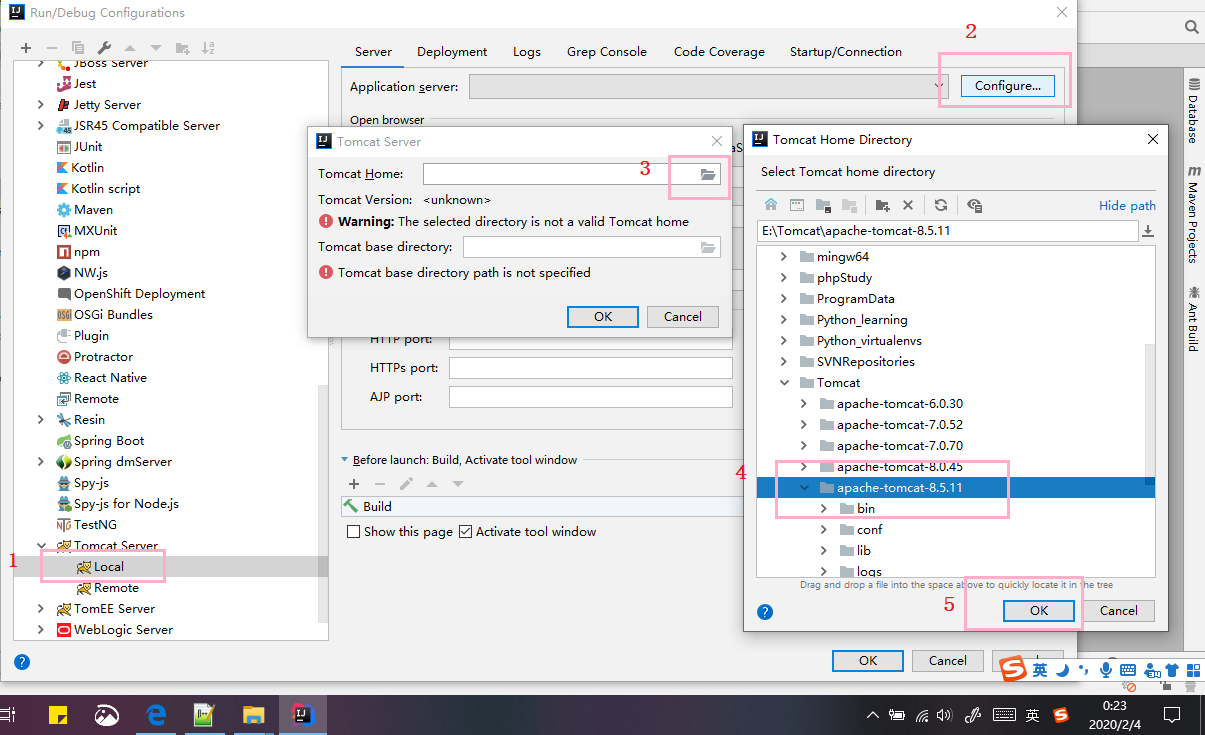The image size is (1205, 735).
Task: Toggle the Activate tool window checkbox
Action: (465, 532)
